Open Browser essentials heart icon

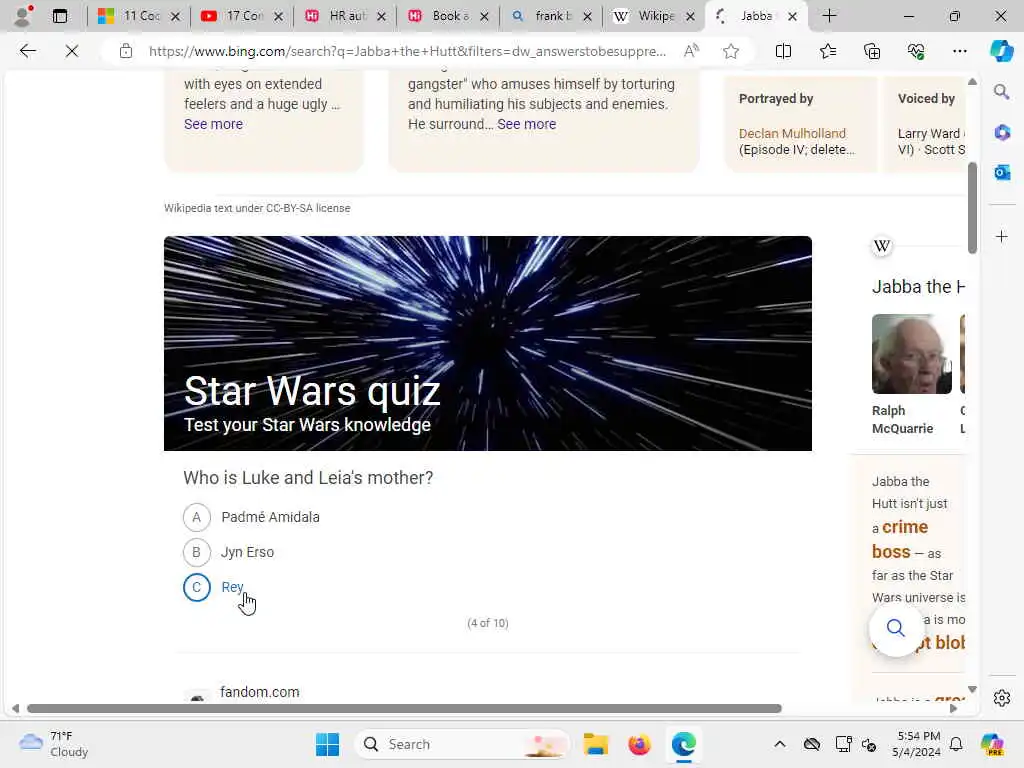(916, 51)
